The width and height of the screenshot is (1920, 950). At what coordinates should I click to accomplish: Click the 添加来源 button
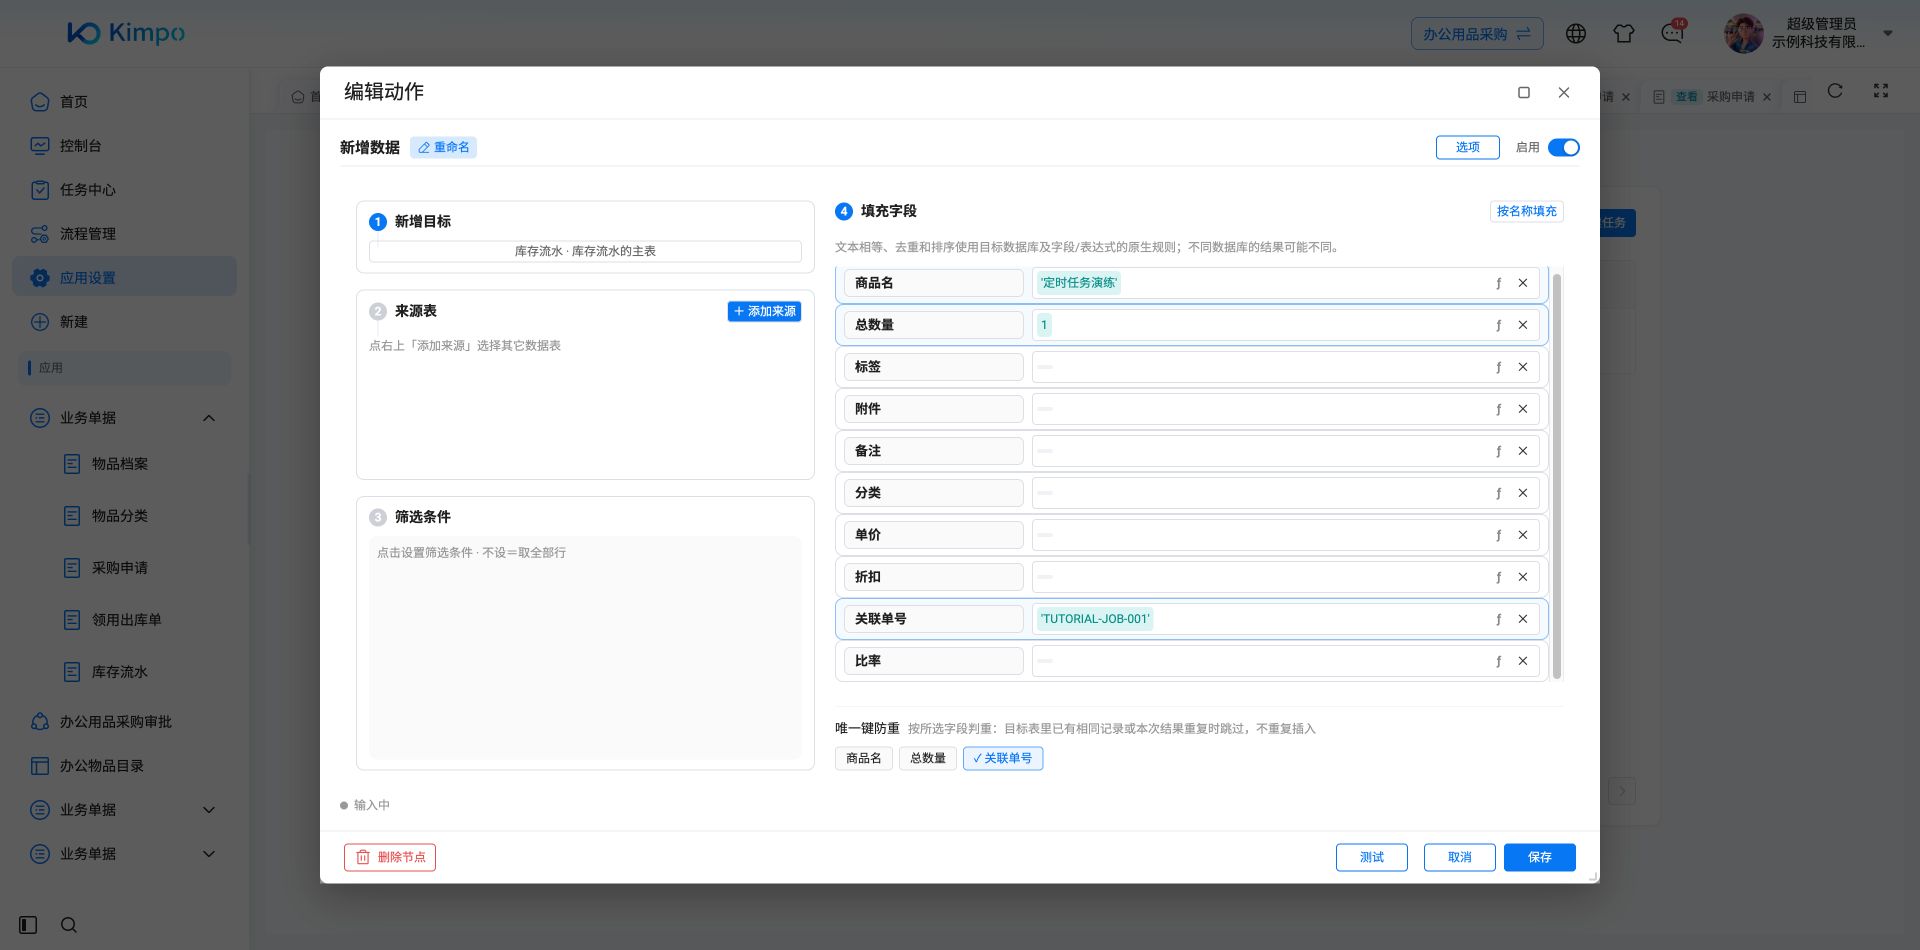(765, 312)
